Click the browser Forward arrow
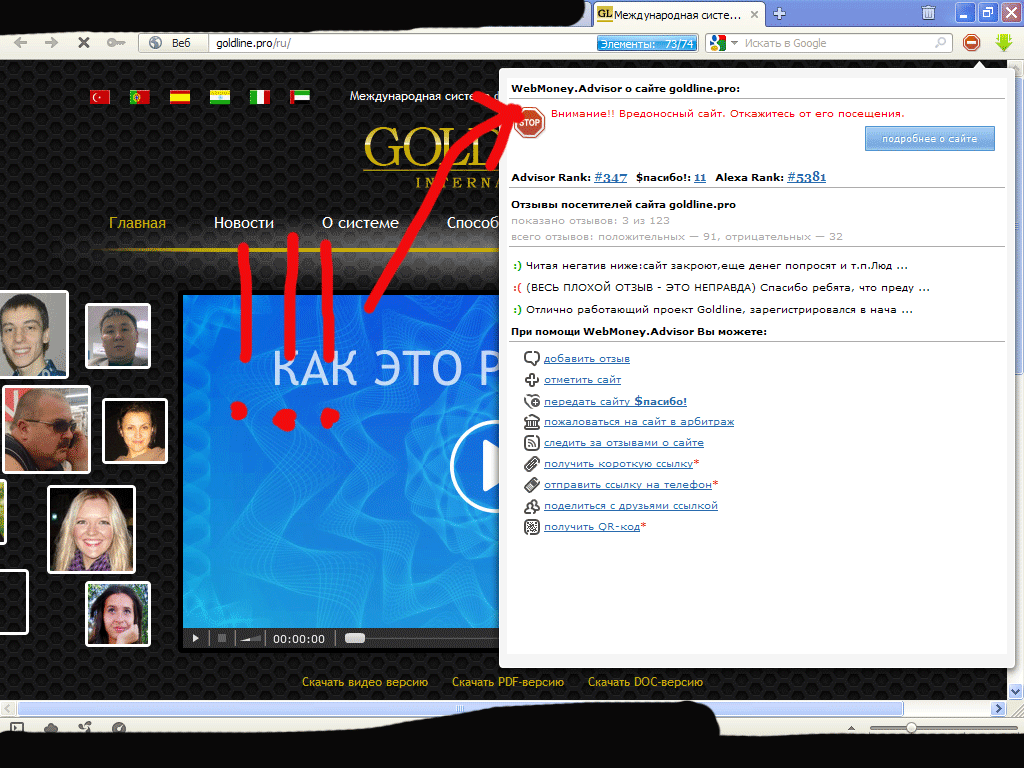1024x768 pixels. 51,43
